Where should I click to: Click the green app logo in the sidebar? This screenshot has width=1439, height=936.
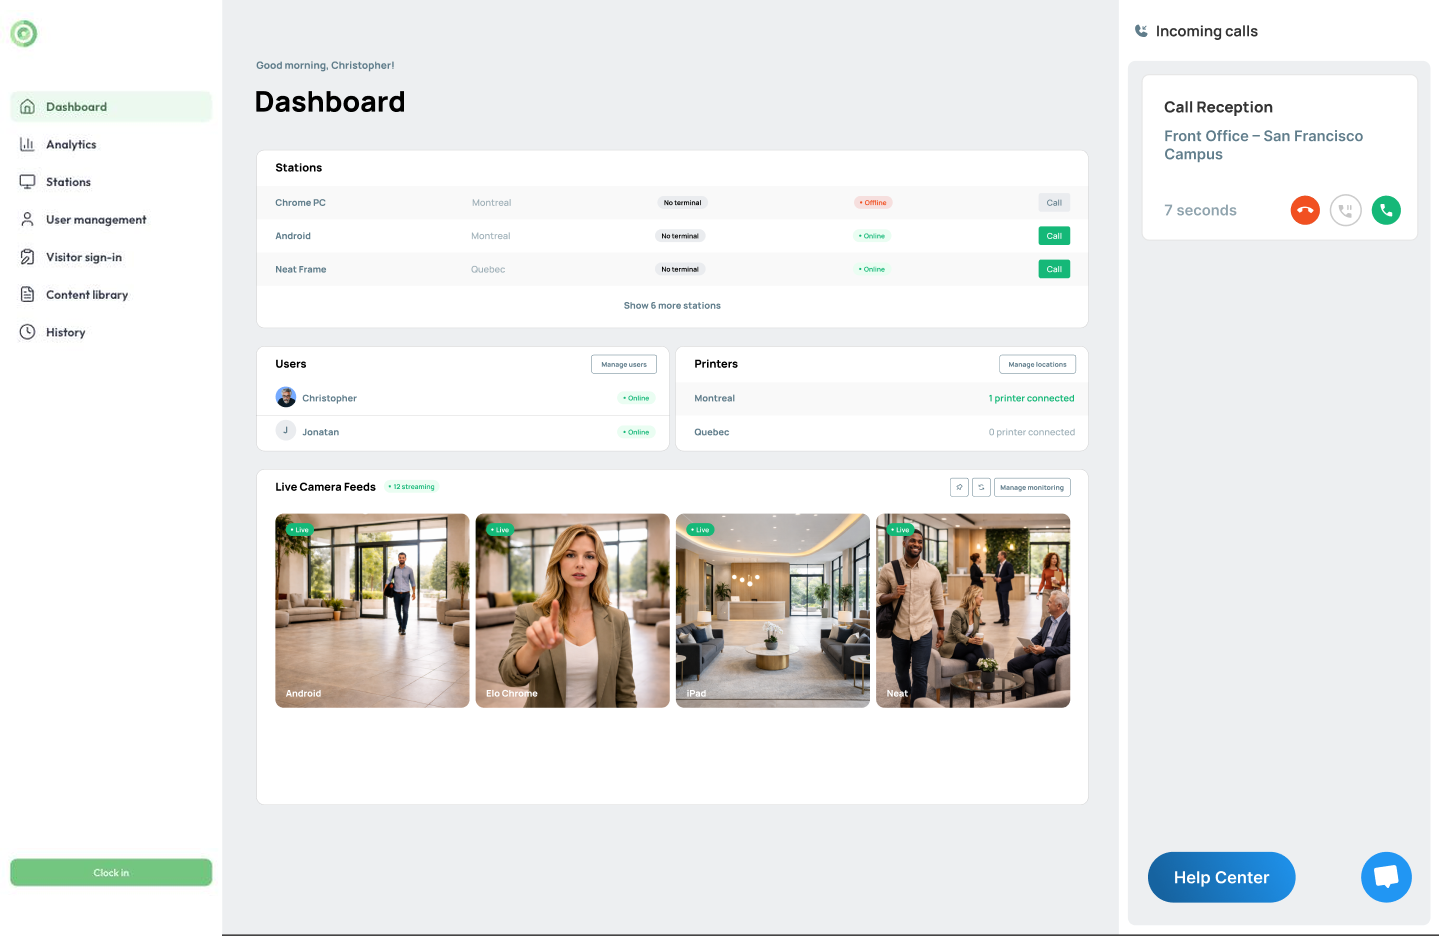(x=24, y=34)
